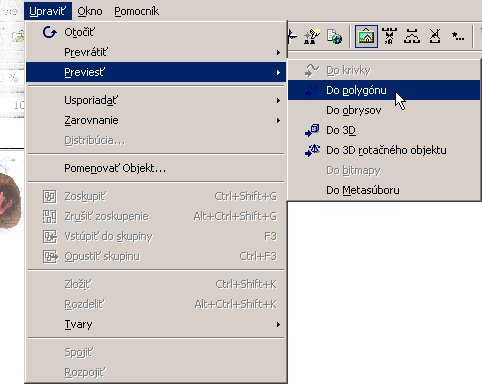The image size is (482, 384).
Task: Click the web page document toolbar icon
Action: [x=334, y=36]
